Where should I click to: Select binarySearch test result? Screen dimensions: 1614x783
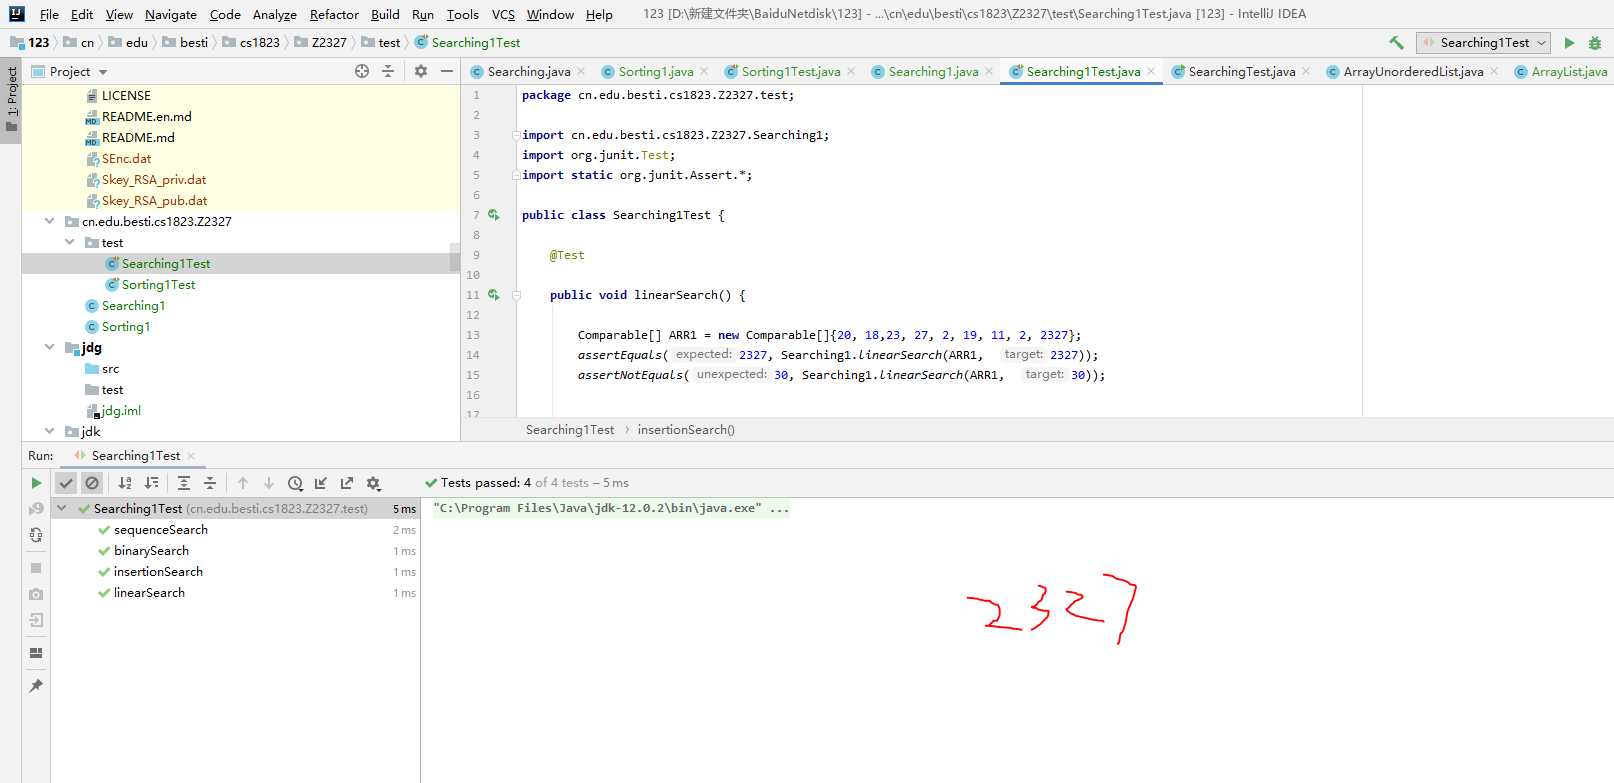(151, 551)
